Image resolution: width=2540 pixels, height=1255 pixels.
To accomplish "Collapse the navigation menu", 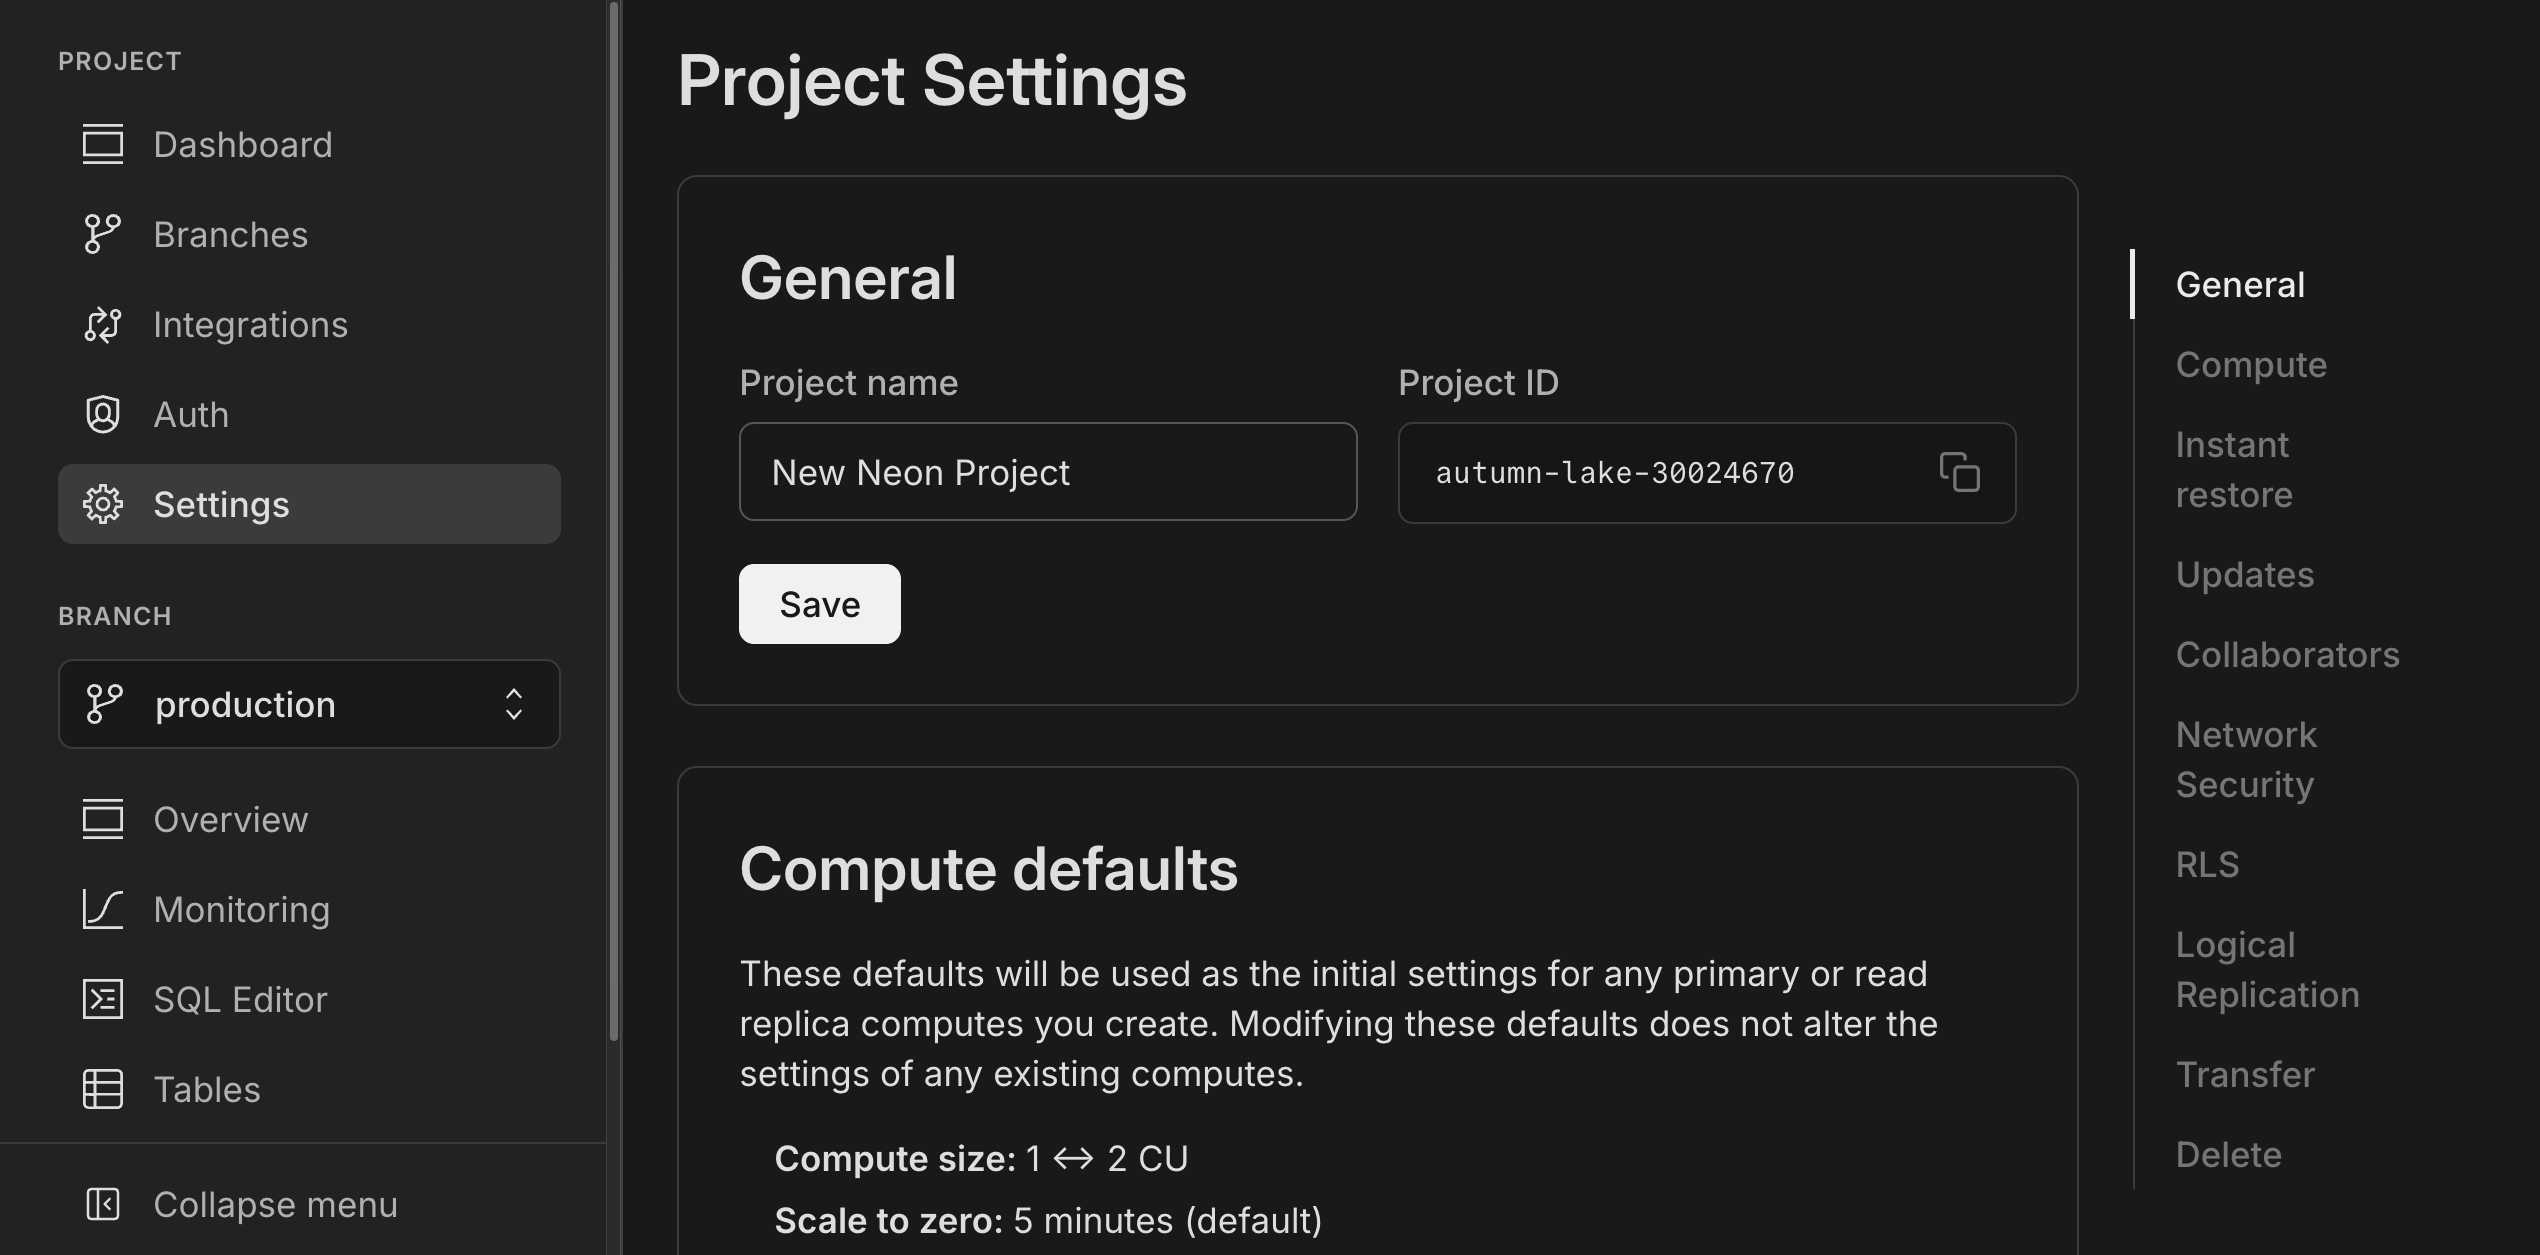I will (103, 1204).
